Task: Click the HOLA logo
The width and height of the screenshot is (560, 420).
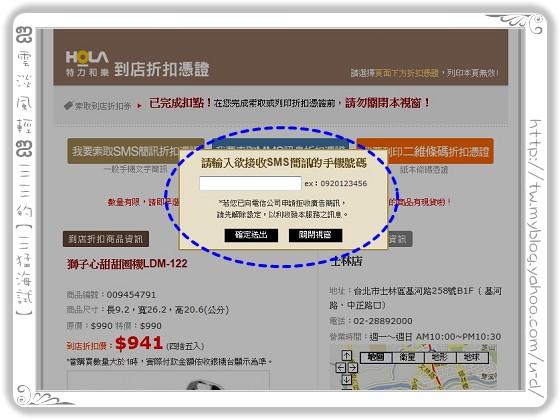Action: pyautogui.click(x=88, y=64)
